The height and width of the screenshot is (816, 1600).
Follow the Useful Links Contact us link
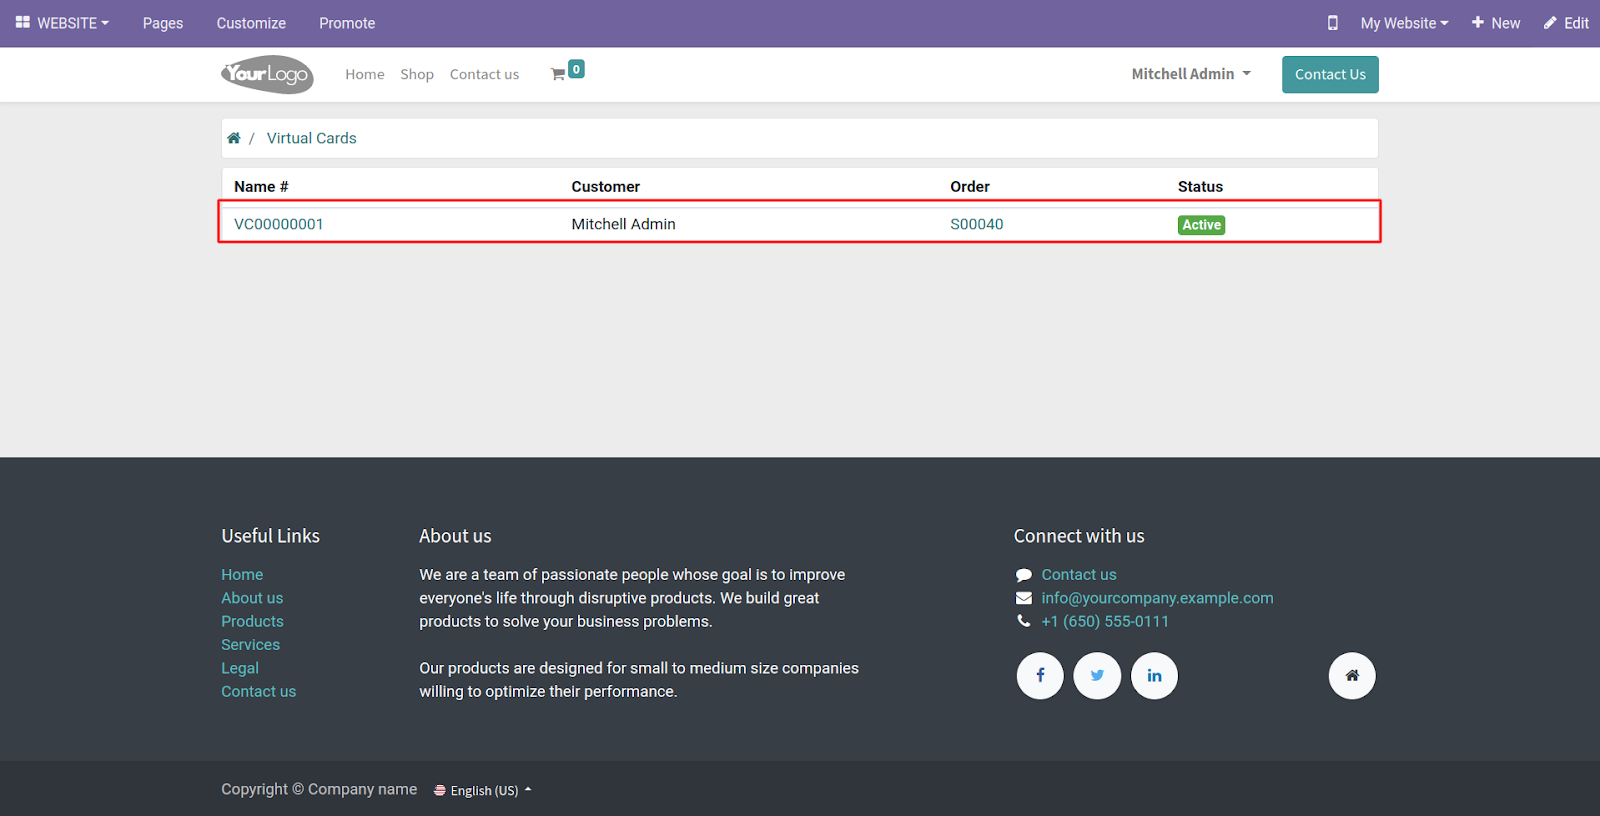click(x=258, y=691)
